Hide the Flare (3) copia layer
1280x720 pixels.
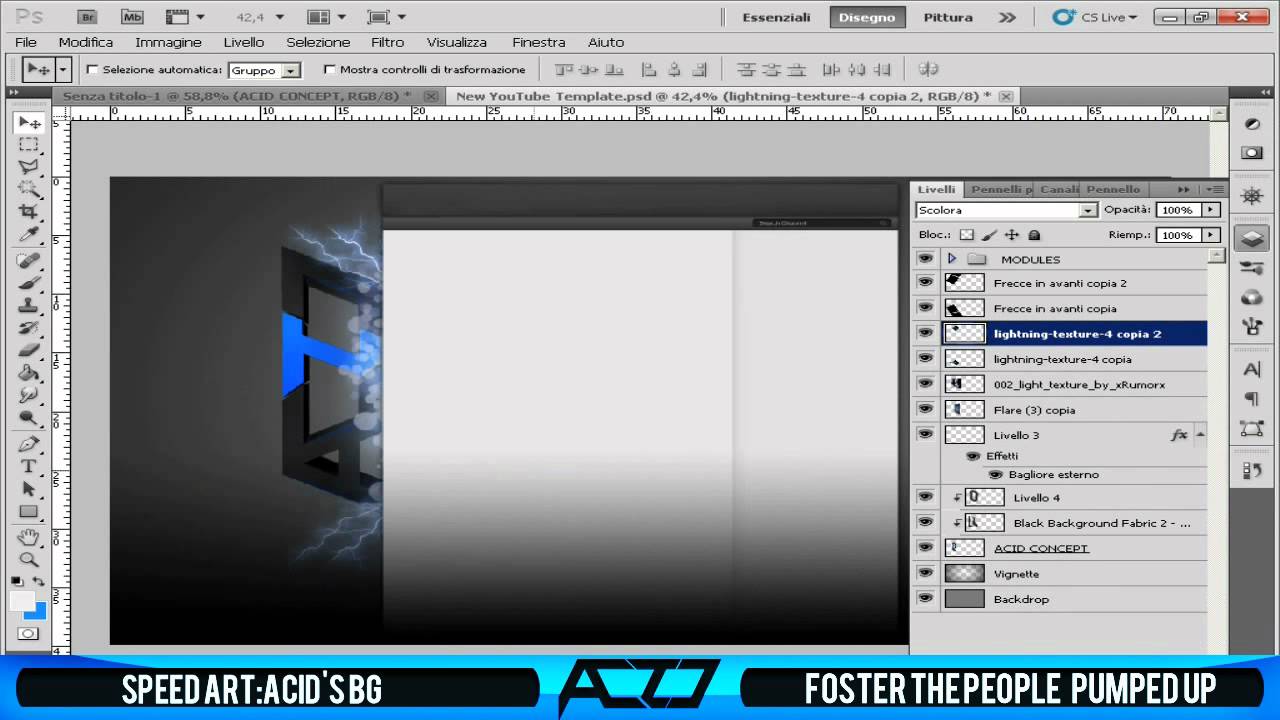(x=925, y=409)
